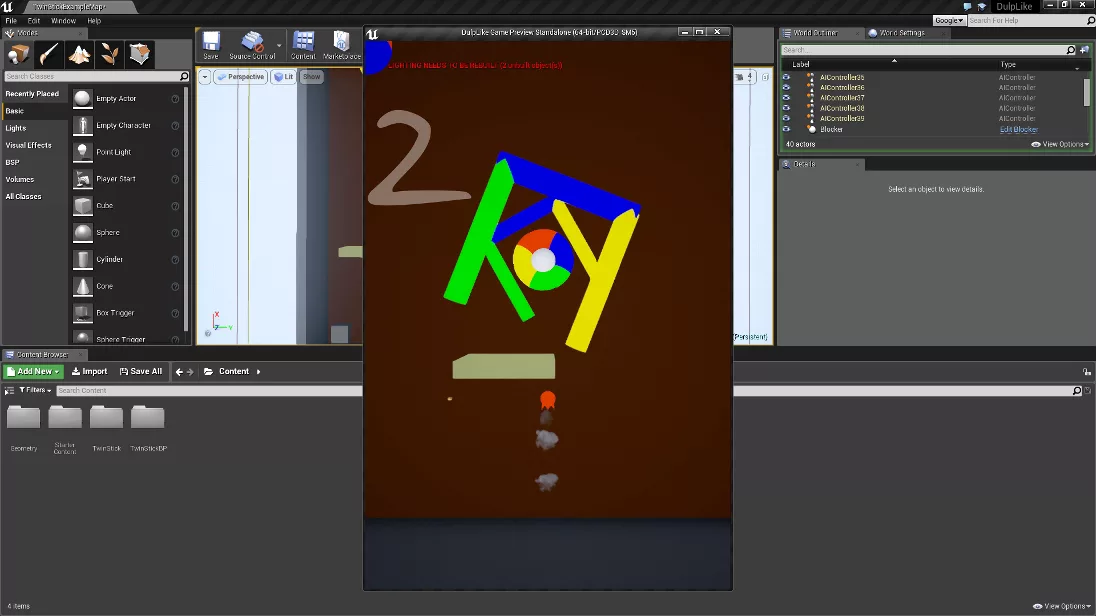The height and width of the screenshot is (616, 1096).
Task: Click the Add New button
Action: [33, 372]
